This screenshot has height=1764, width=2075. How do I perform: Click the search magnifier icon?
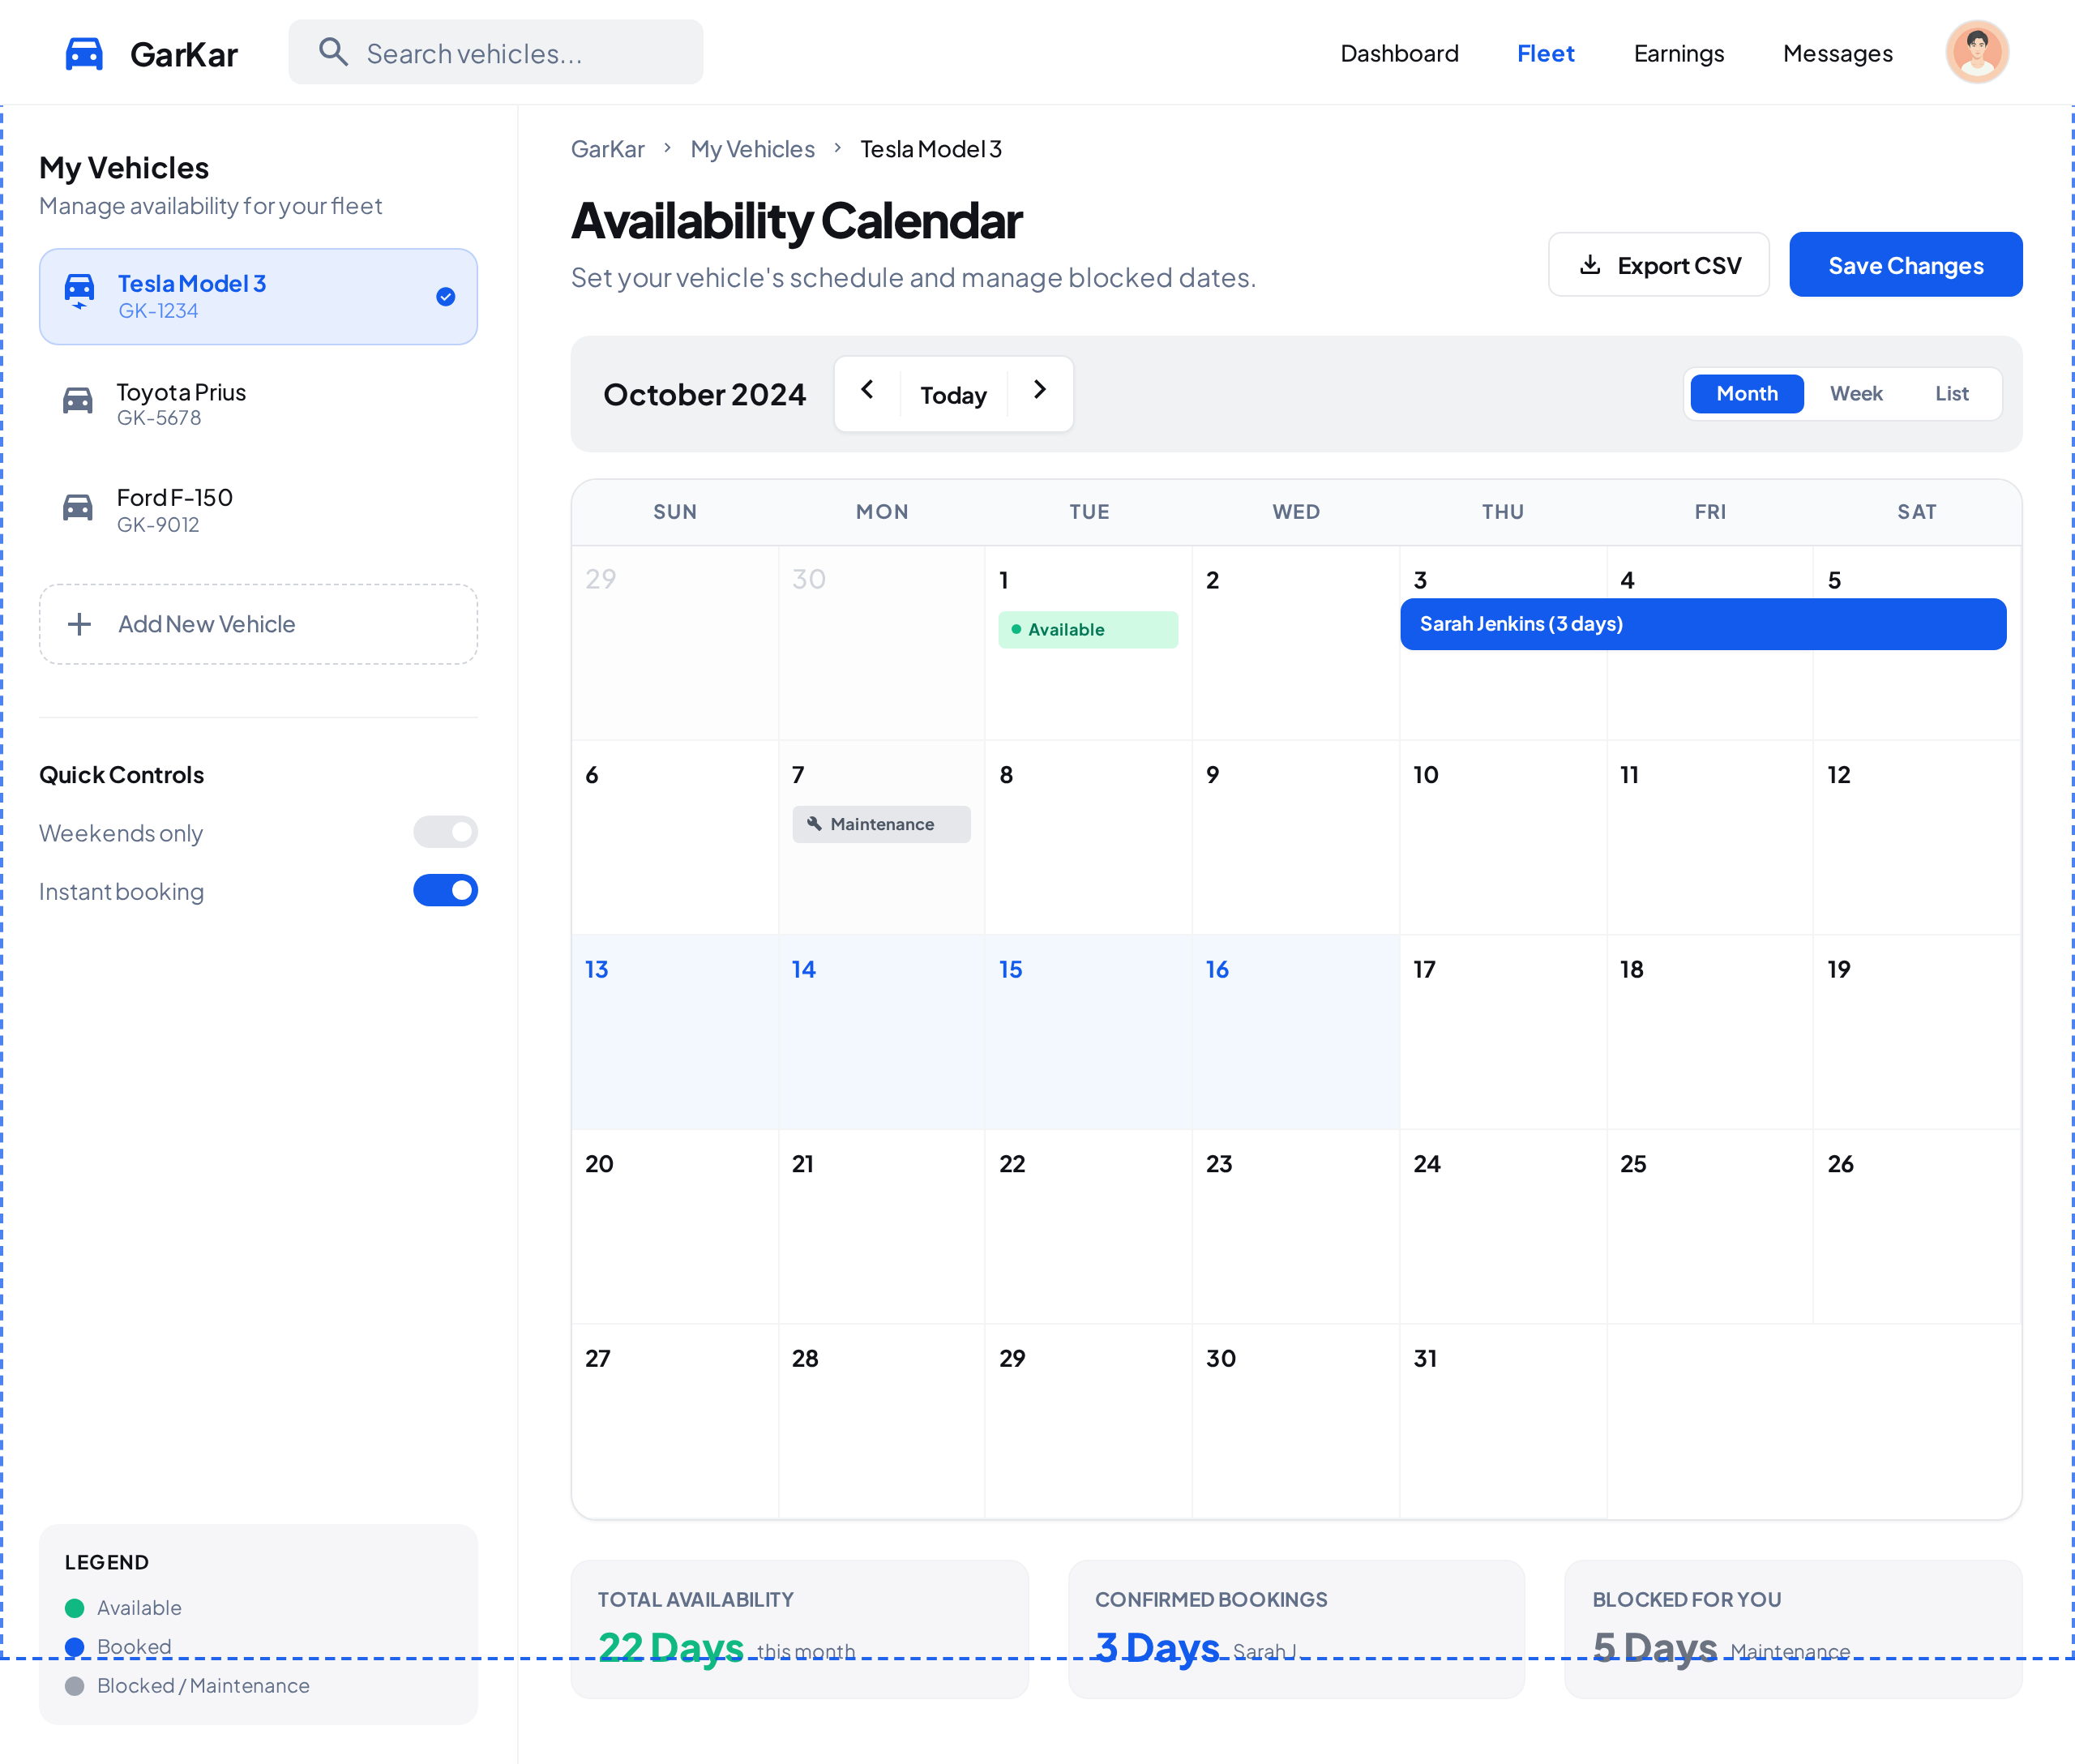(333, 52)
